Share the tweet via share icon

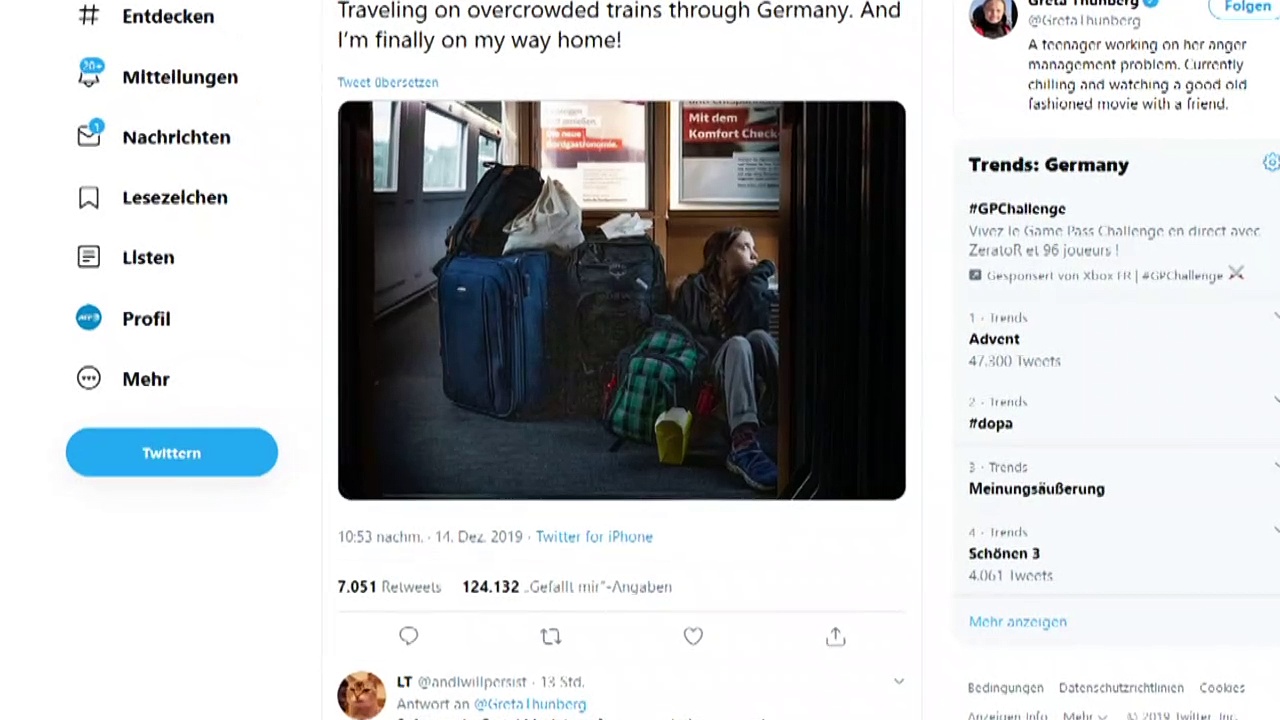[x=836, y=636]
